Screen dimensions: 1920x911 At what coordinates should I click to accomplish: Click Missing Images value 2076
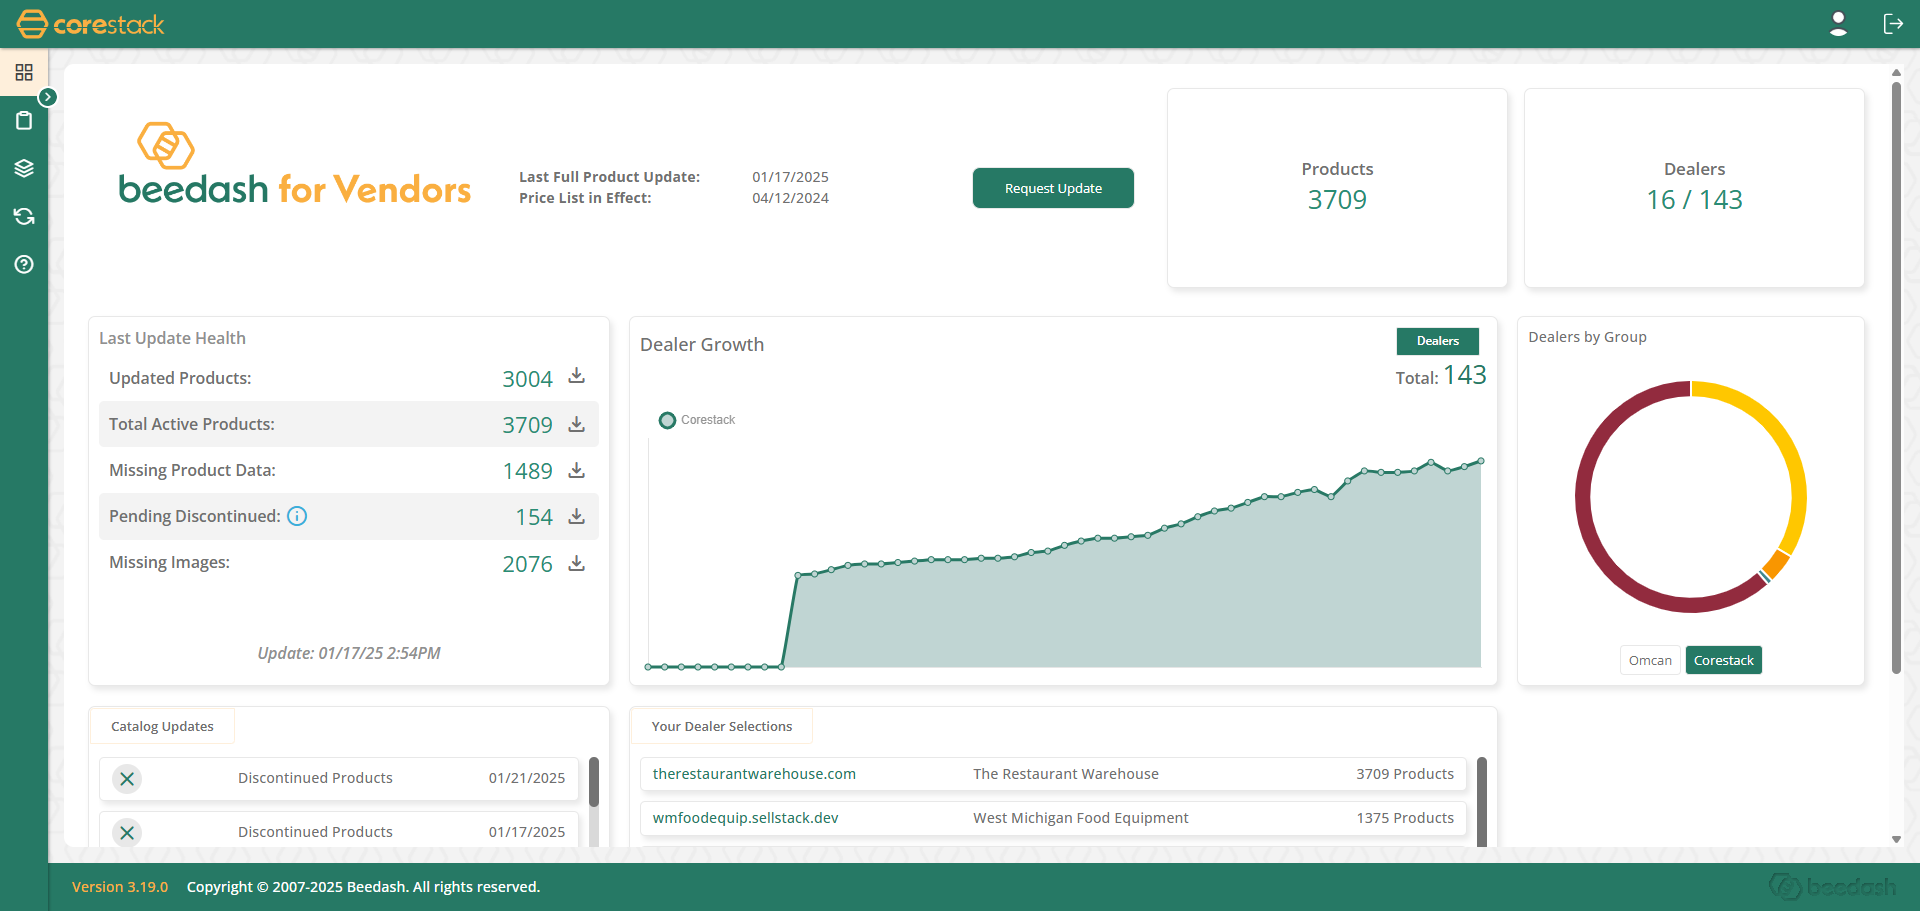coord(527,564)
